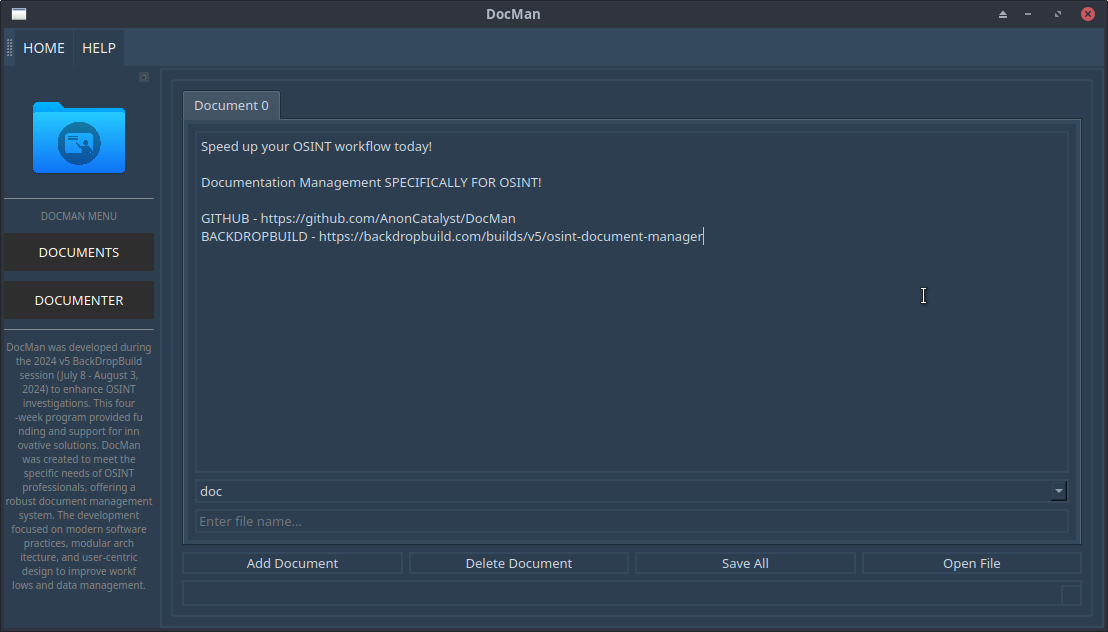Open the DOCUMENTS section
This screenshot has height=632, width=1108.
point(79,252)
